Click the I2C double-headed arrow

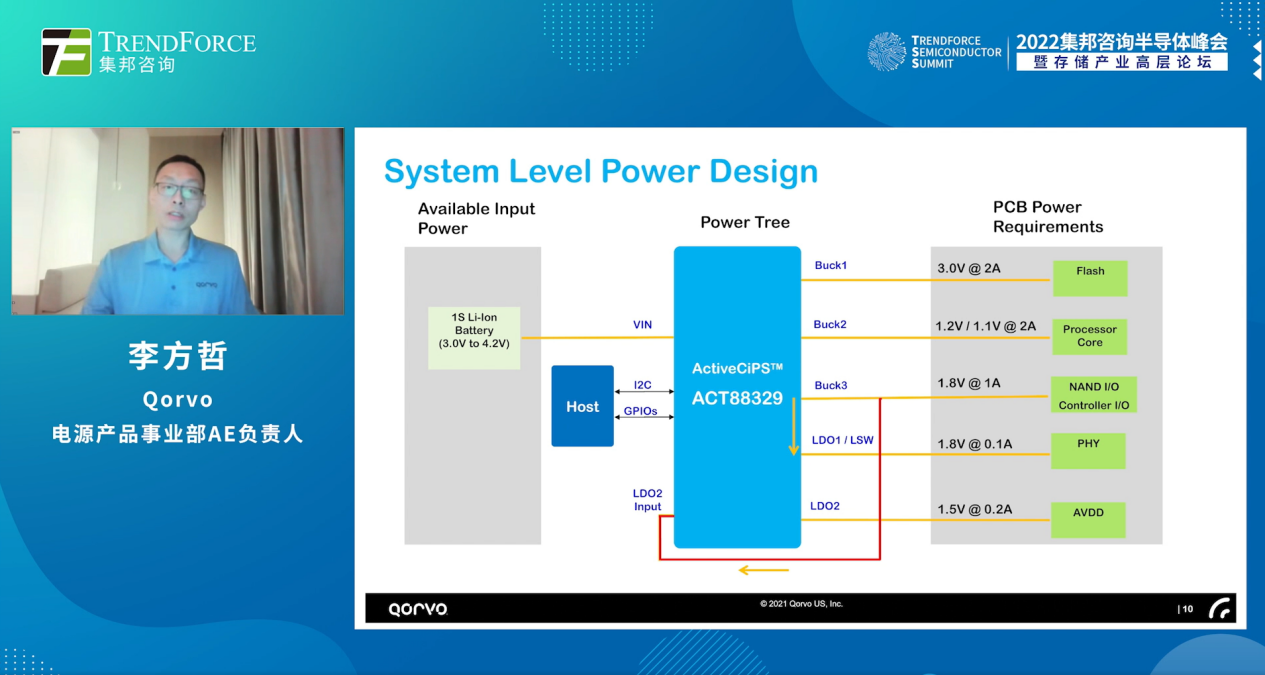click(x=643, y=392)
